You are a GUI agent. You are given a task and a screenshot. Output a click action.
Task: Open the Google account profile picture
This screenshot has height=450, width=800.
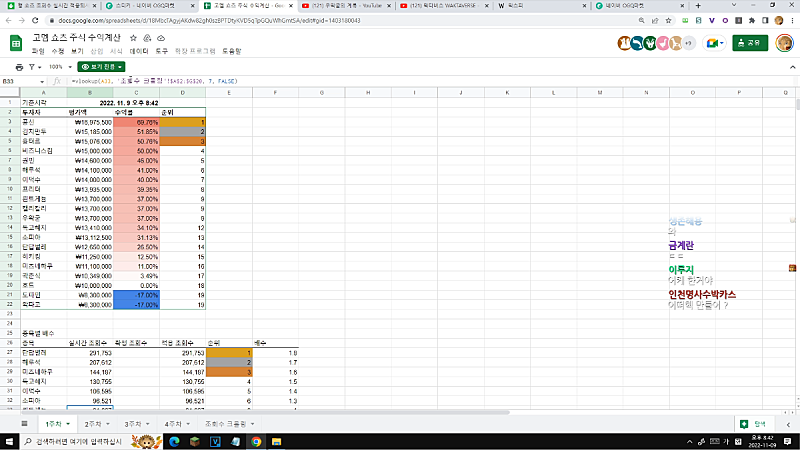click(784, 43)
